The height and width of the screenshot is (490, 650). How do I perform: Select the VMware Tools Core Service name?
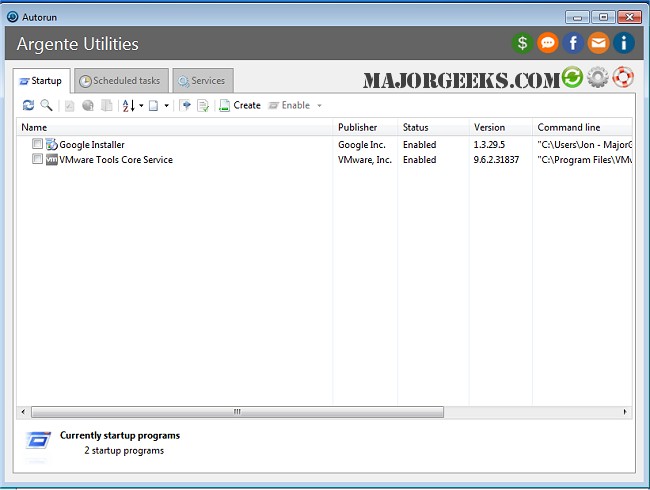pyautogui.click(x=116, y=160)
